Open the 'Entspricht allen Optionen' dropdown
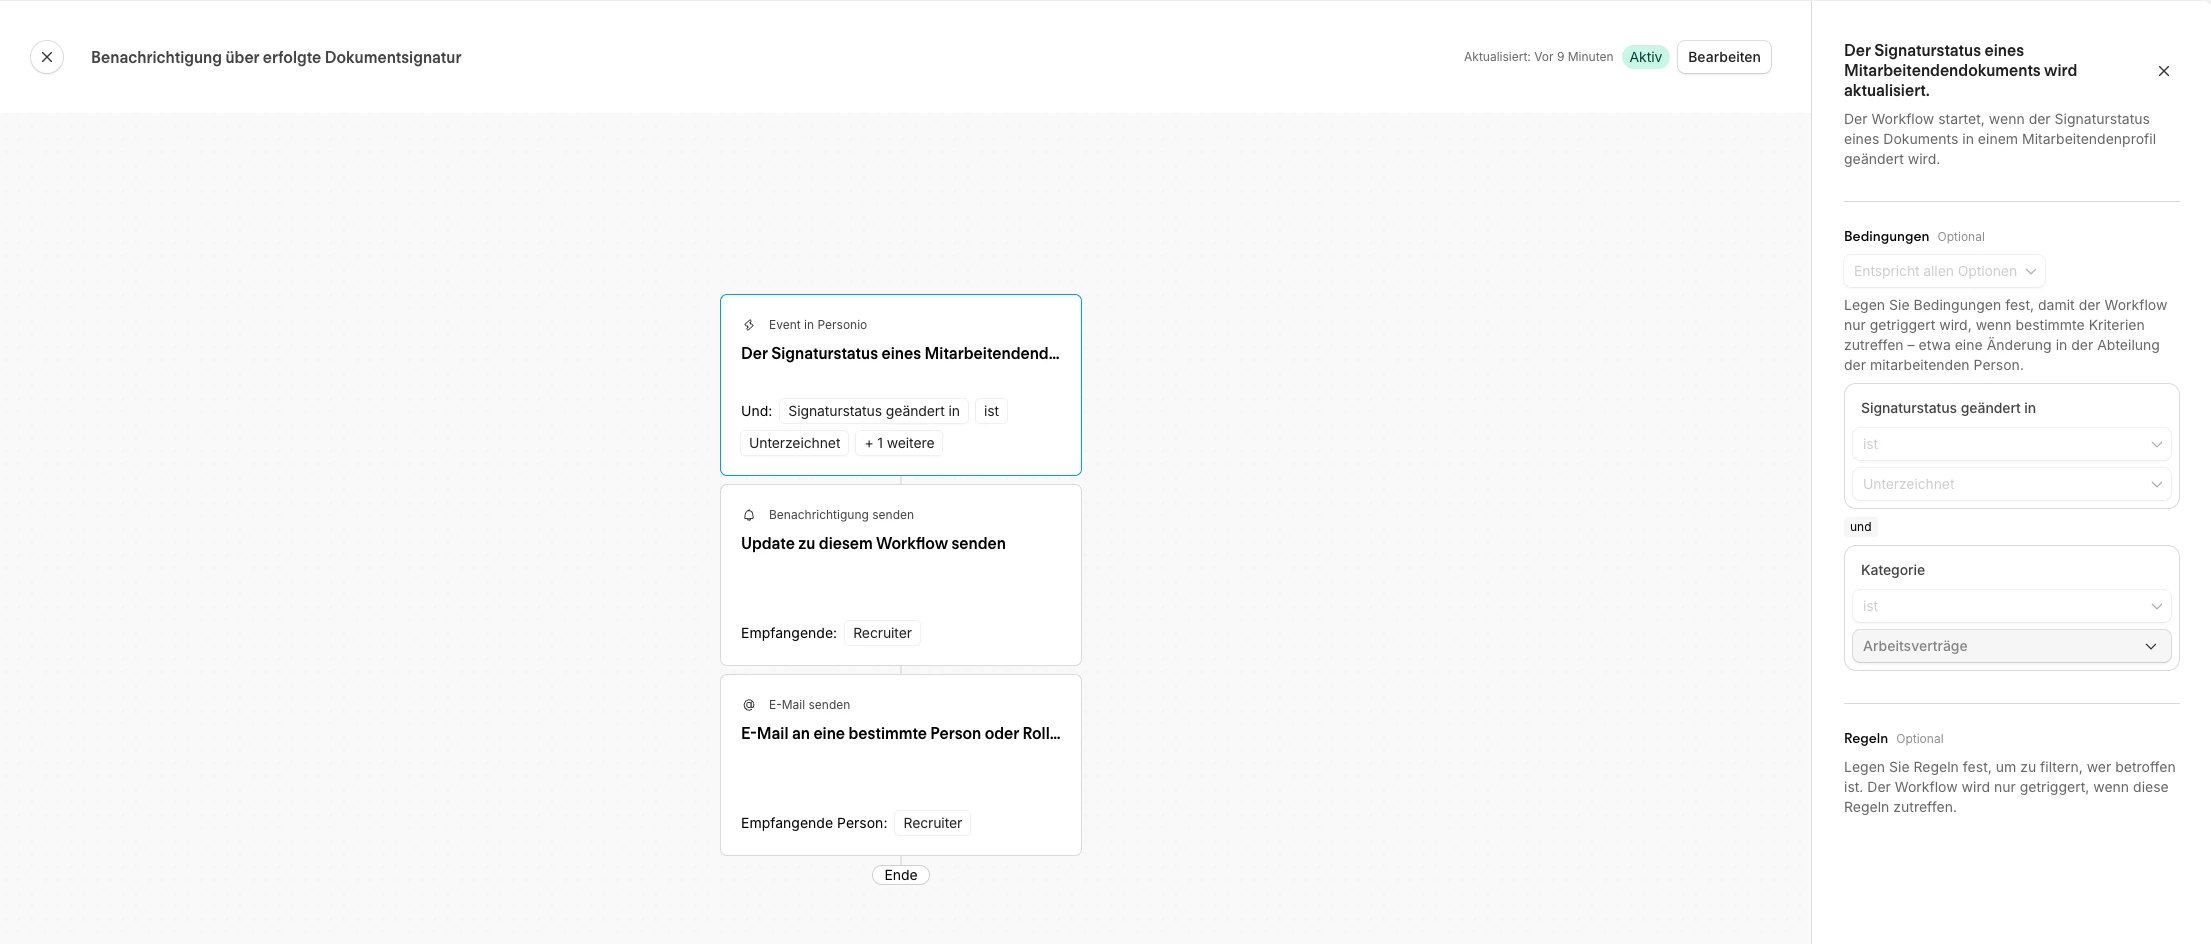 [x=1944, y=271]
